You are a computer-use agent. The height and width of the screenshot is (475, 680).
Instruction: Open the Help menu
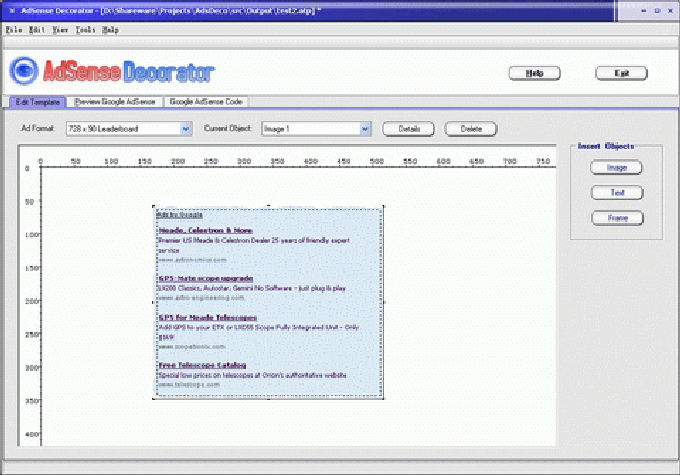[x=110, y=30]
